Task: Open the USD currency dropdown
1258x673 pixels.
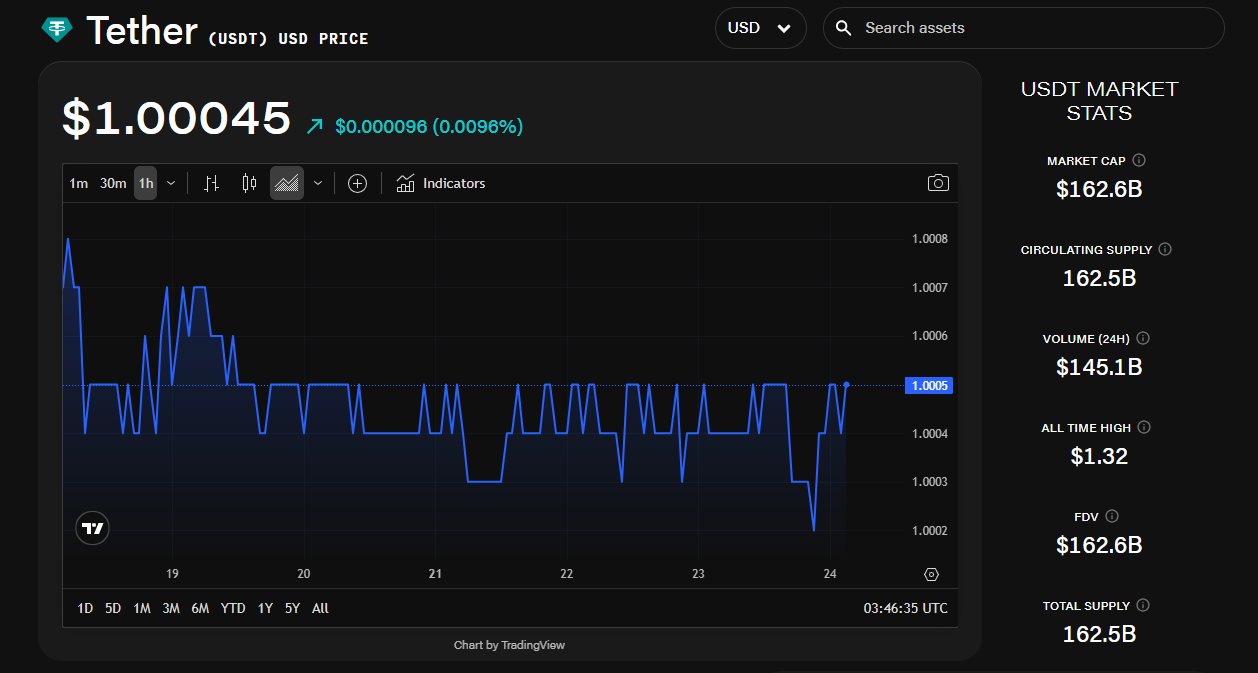Action: (x=761, y=28)
